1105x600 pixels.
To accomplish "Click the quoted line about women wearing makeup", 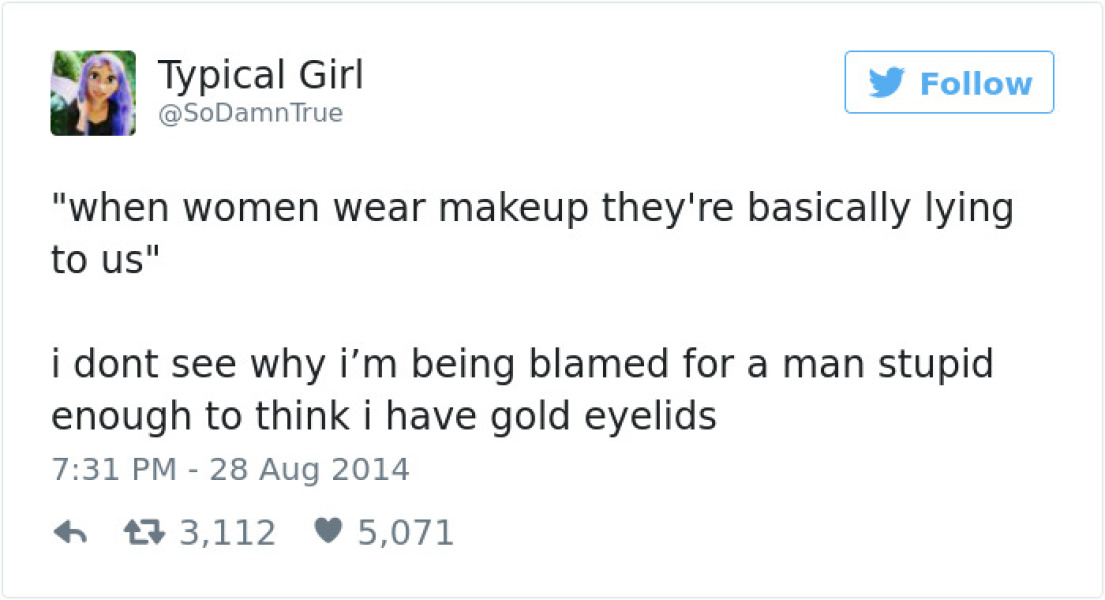I will click(x=530, y=208).
